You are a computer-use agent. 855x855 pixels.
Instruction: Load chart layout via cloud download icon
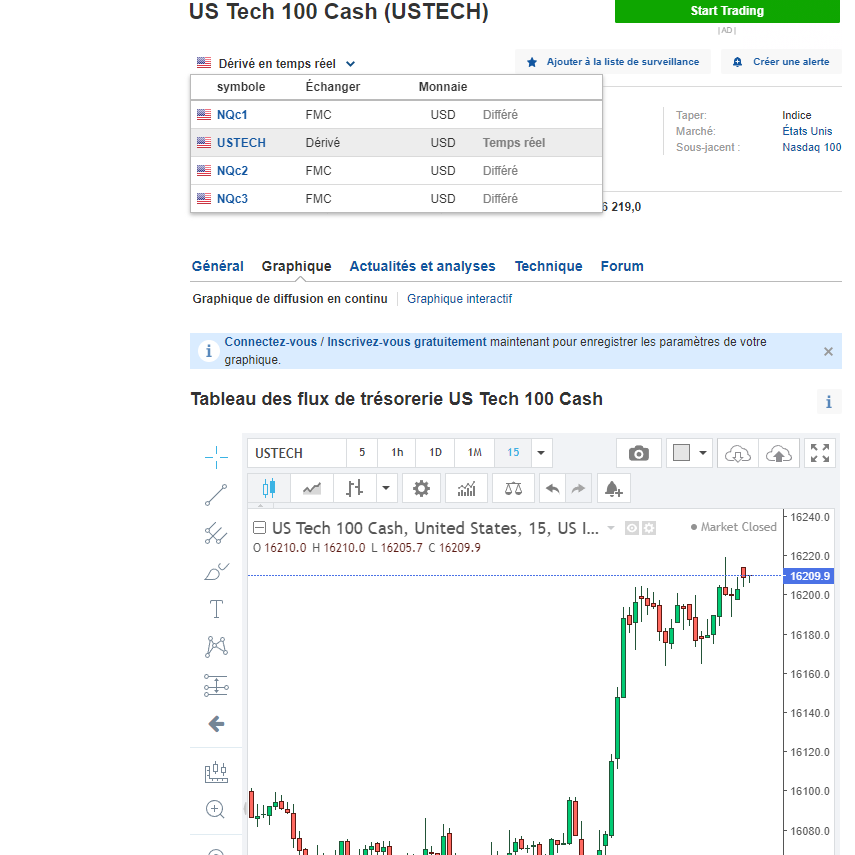point(738,453)
